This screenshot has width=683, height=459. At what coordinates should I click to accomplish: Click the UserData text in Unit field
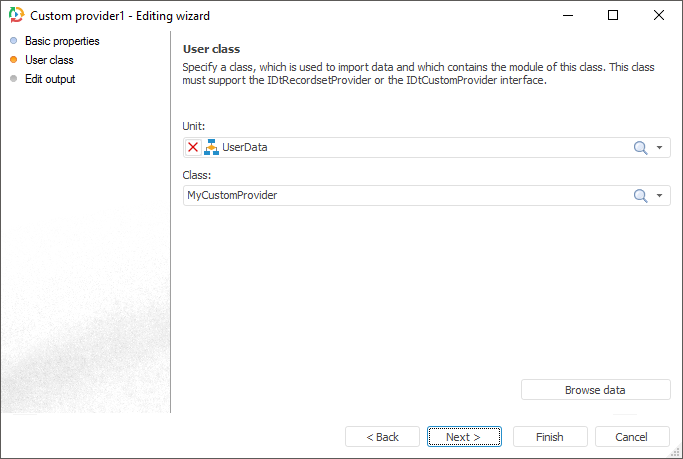point(245,148)
